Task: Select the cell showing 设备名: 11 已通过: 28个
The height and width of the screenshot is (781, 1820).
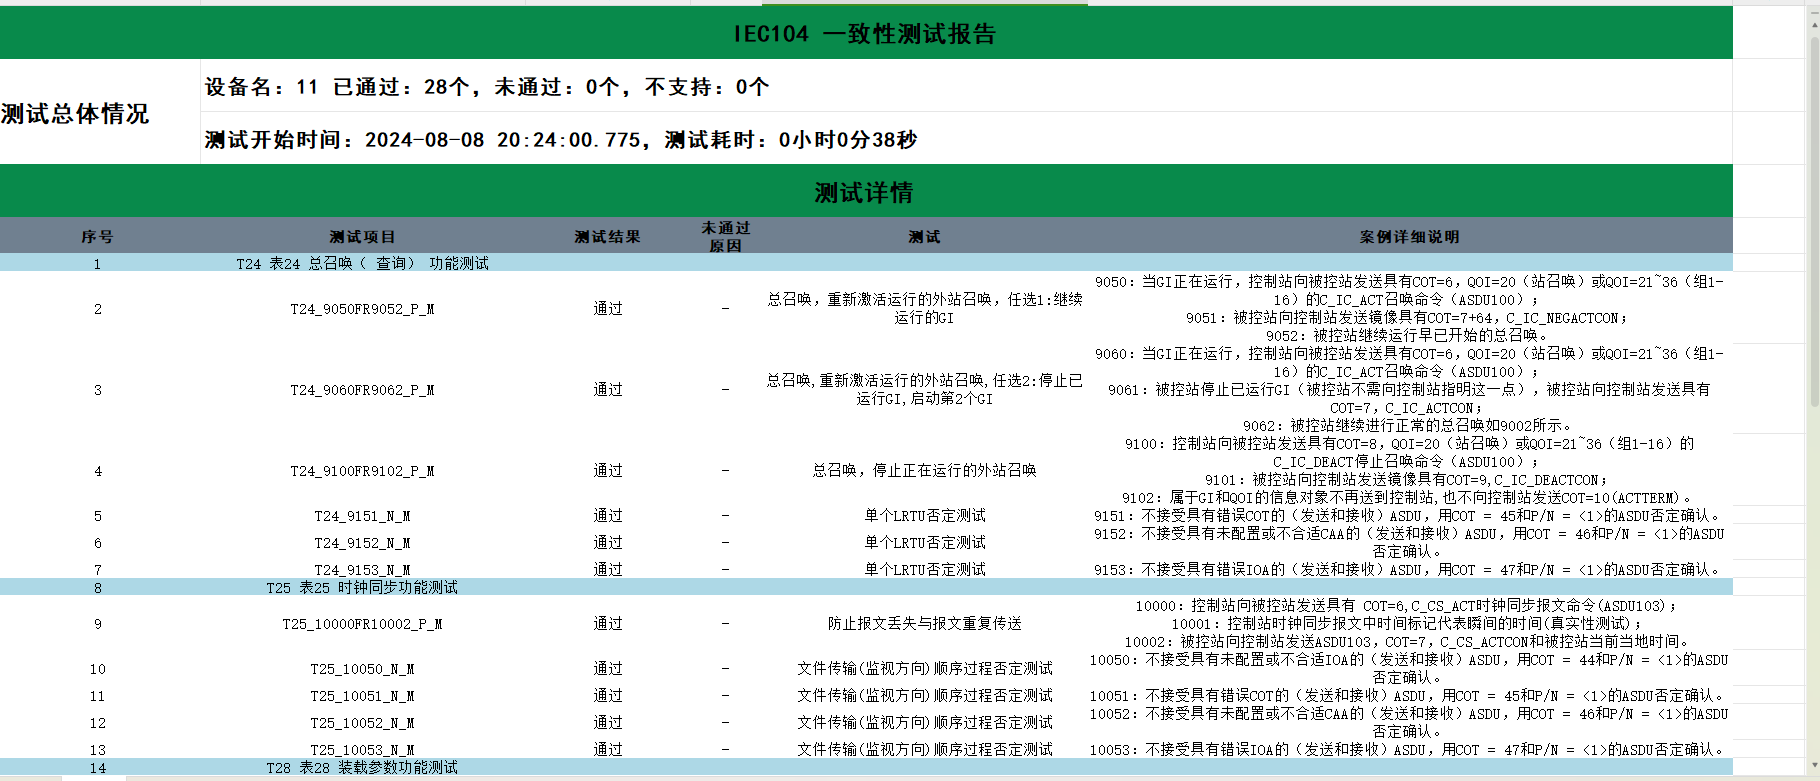Action: pos(966,86)
